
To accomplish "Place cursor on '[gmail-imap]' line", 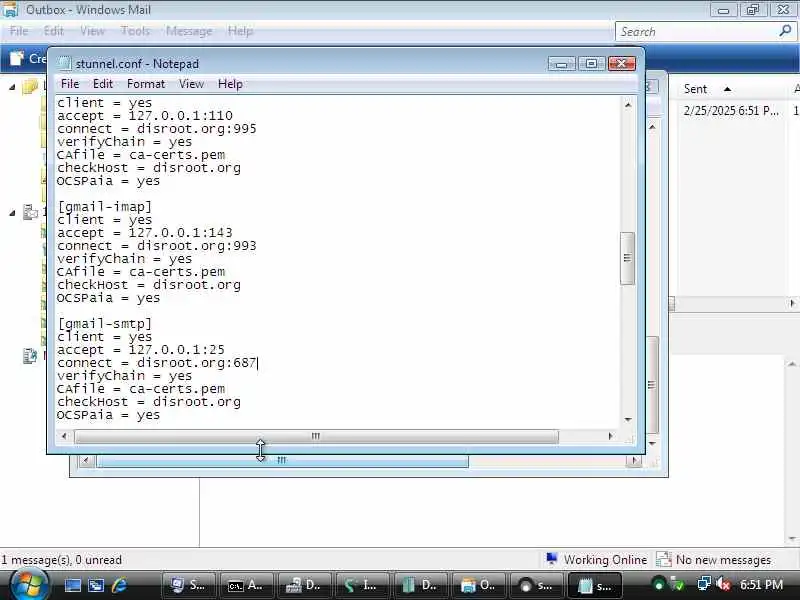I will pyautogui.click(x=105, y=207).
